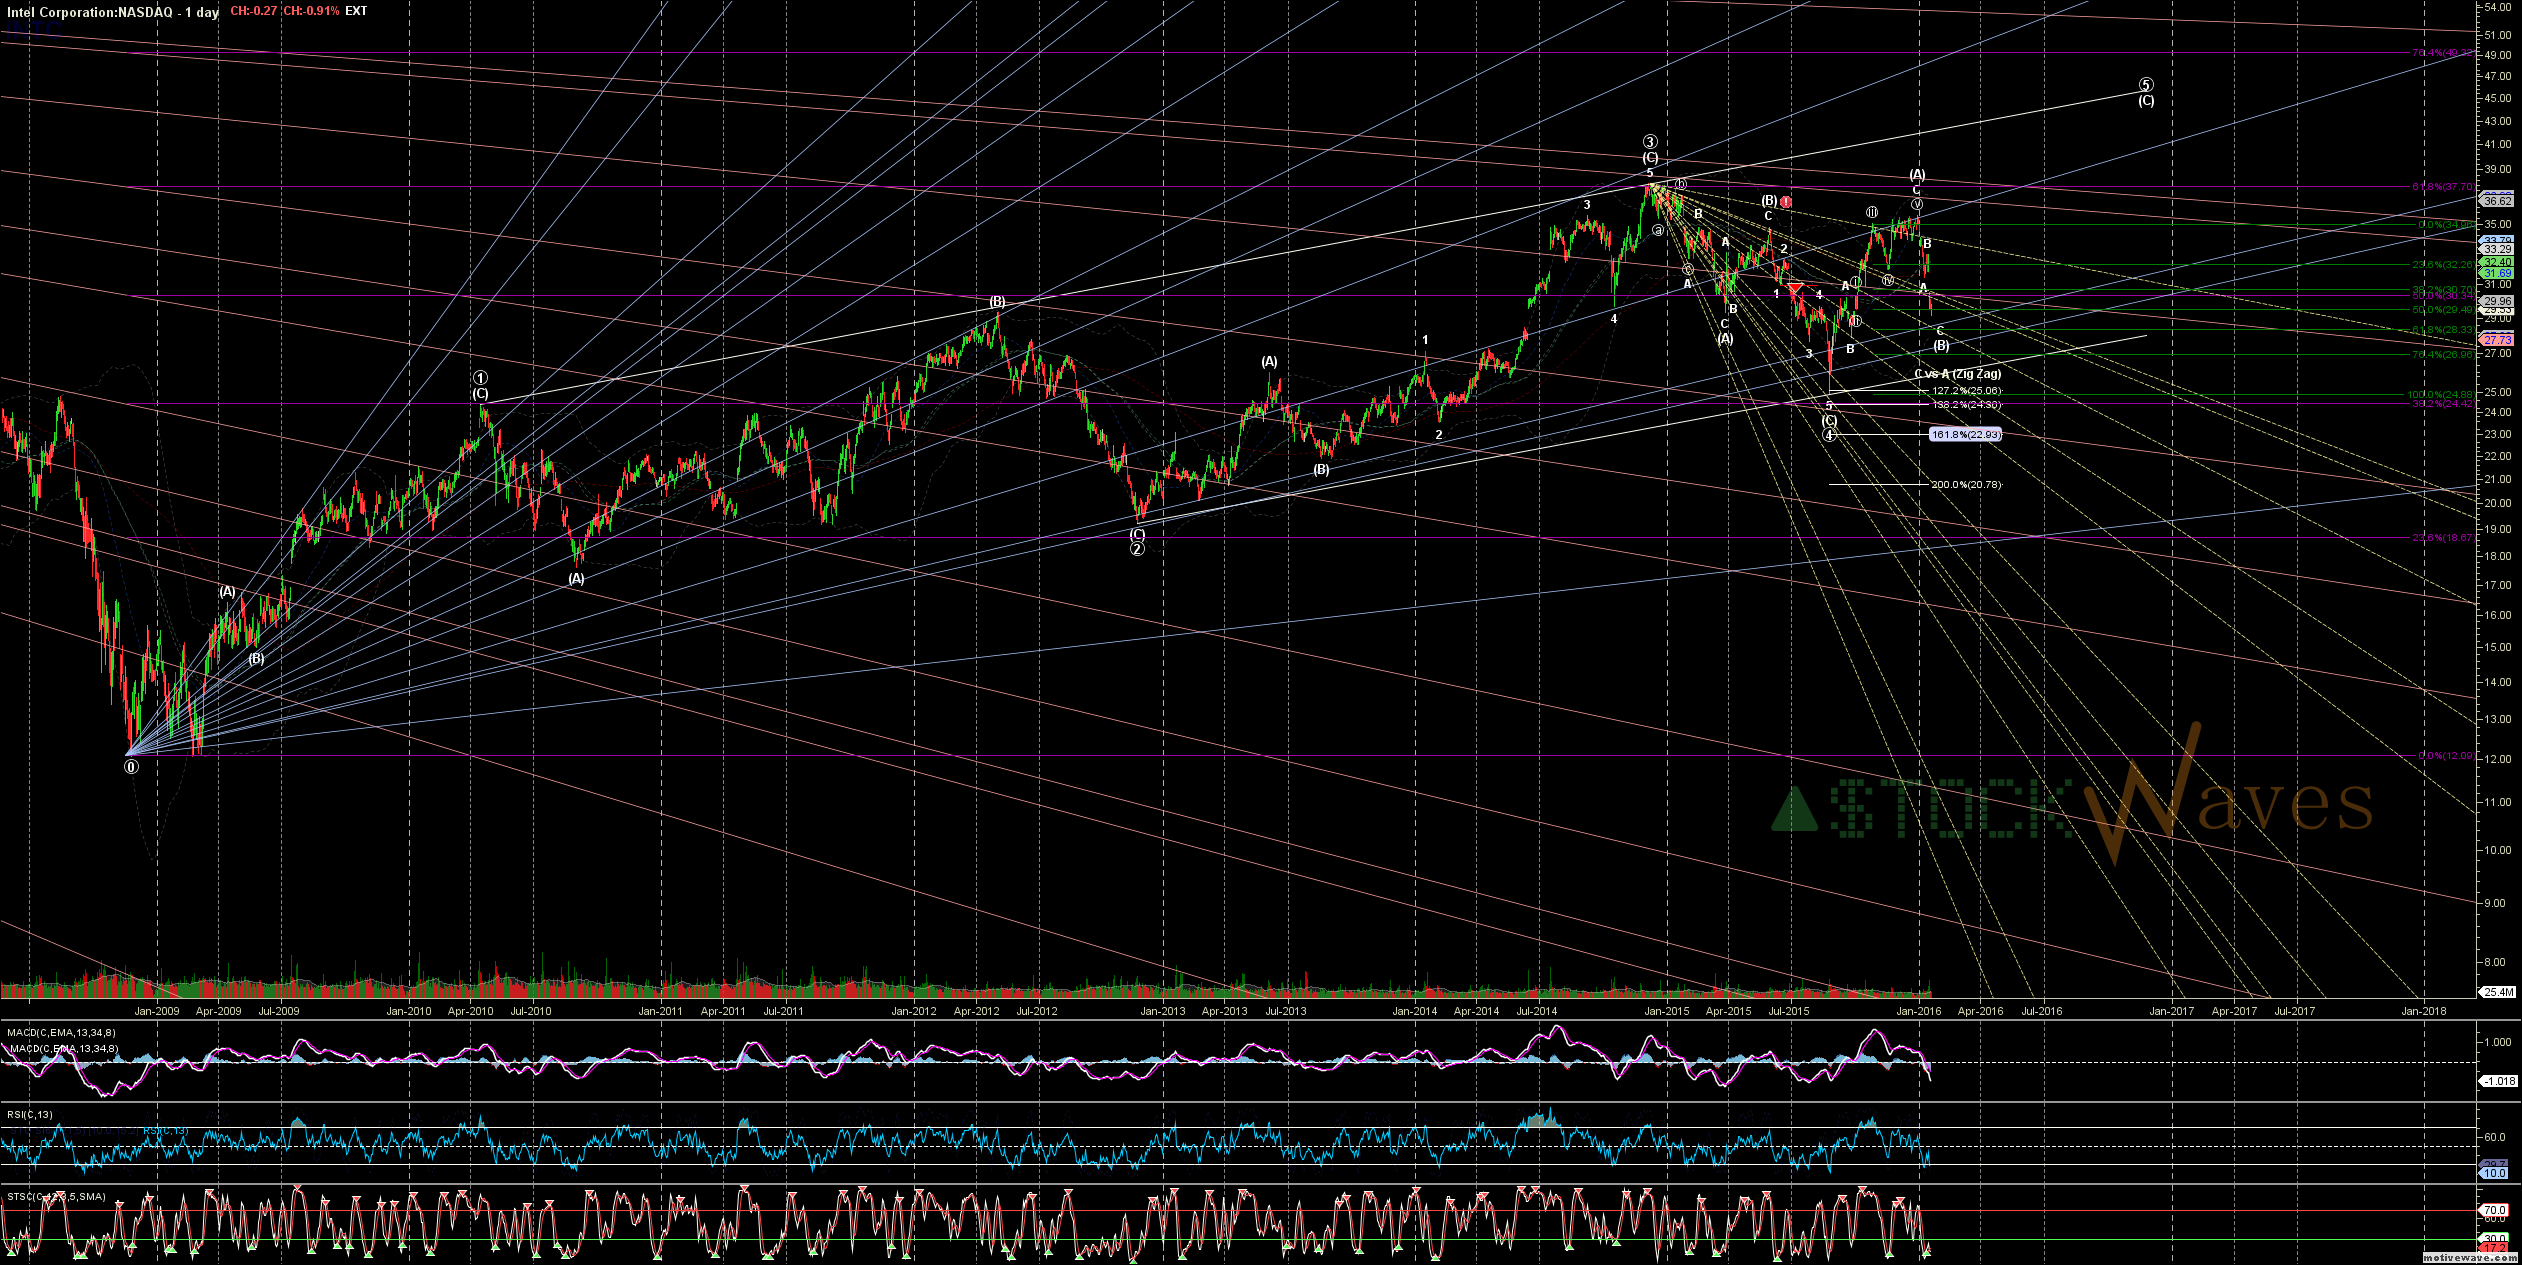The image size is (2522, 1265).
Task: Select the 127.2%(25.06) extension label
Action: (x=1967, y=391)
